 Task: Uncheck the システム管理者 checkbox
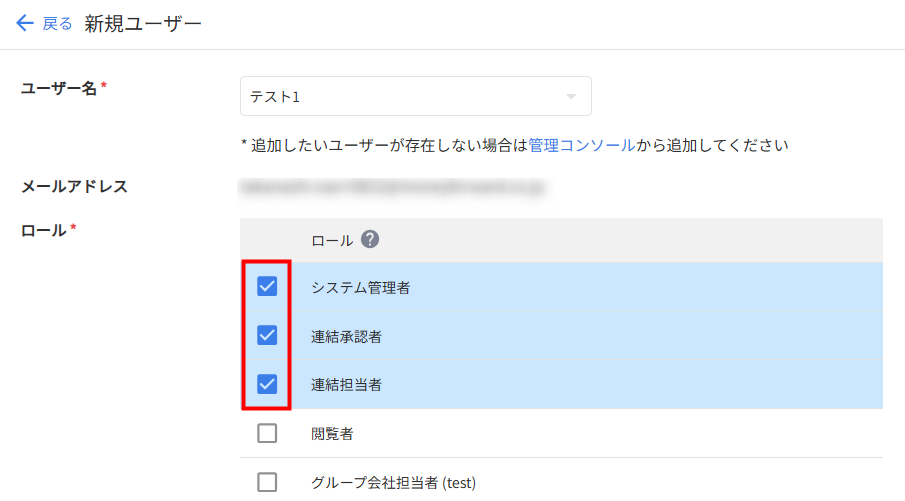pos(267,287)
